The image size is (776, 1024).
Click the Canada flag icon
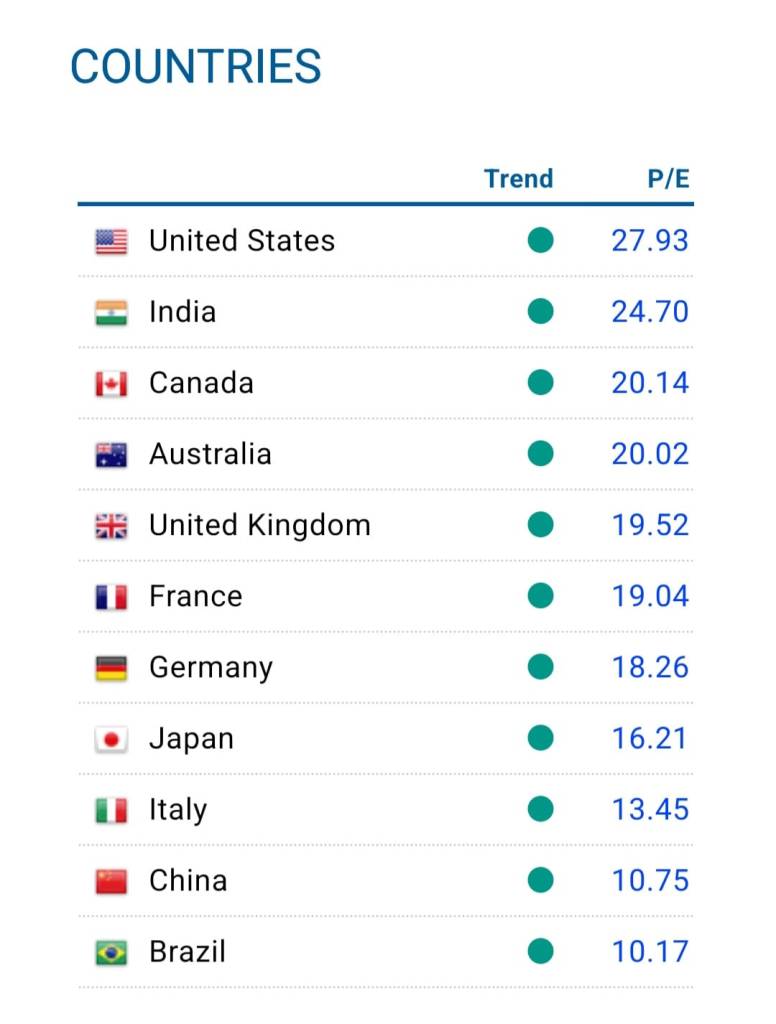pos(111,384)
